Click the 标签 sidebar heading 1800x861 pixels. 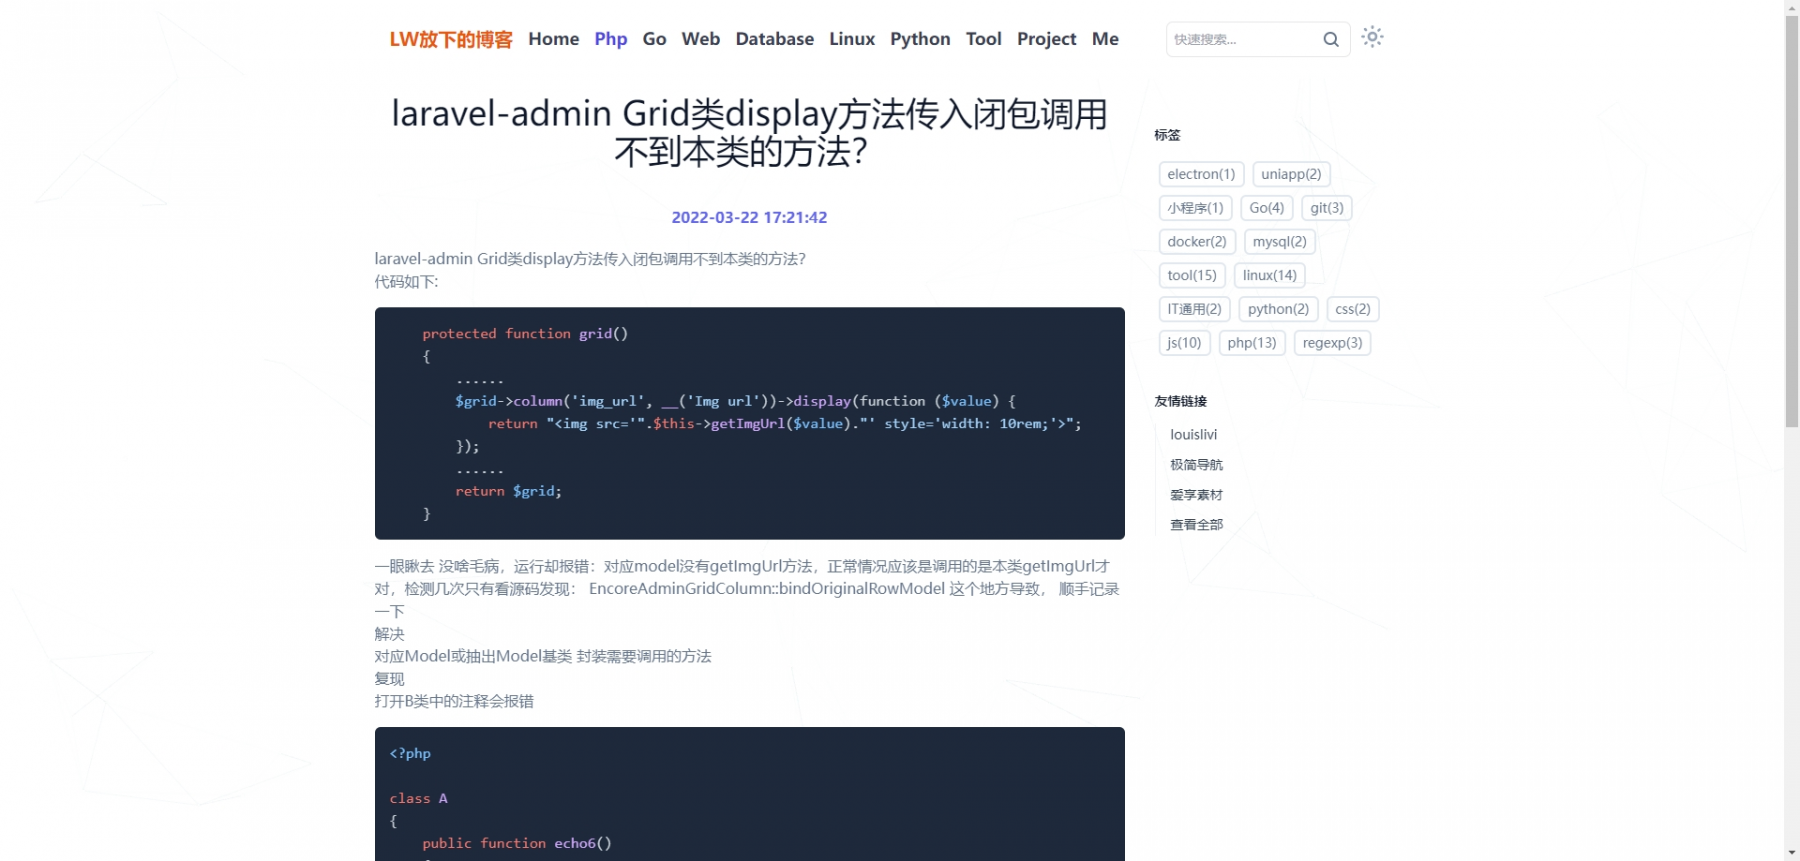tap(1167, 135)
